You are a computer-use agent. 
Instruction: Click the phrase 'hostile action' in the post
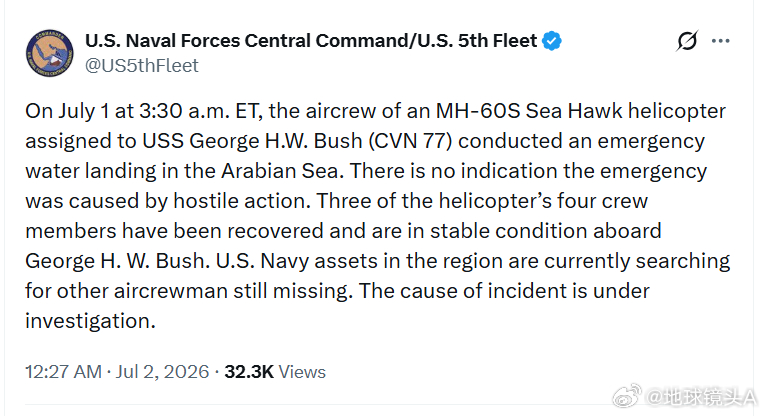click(x=242, y=201)
